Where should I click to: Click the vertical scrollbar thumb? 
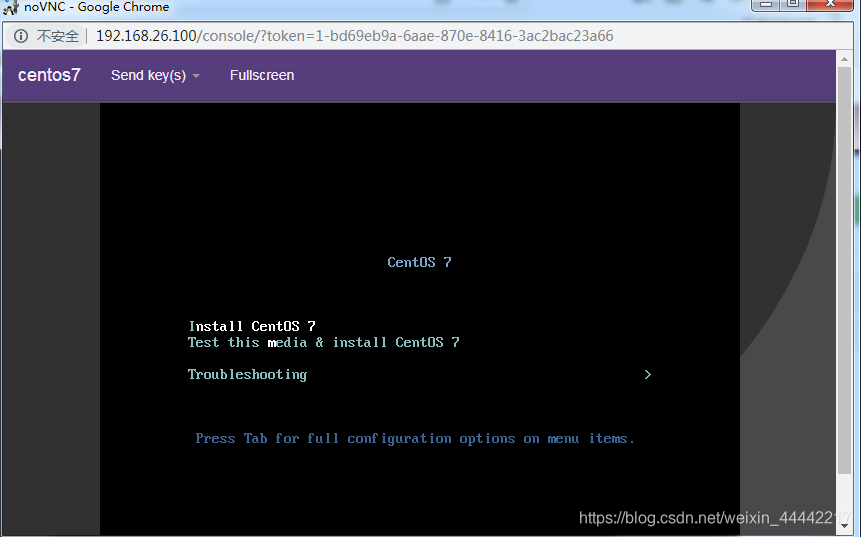click(x=845, y=270)
